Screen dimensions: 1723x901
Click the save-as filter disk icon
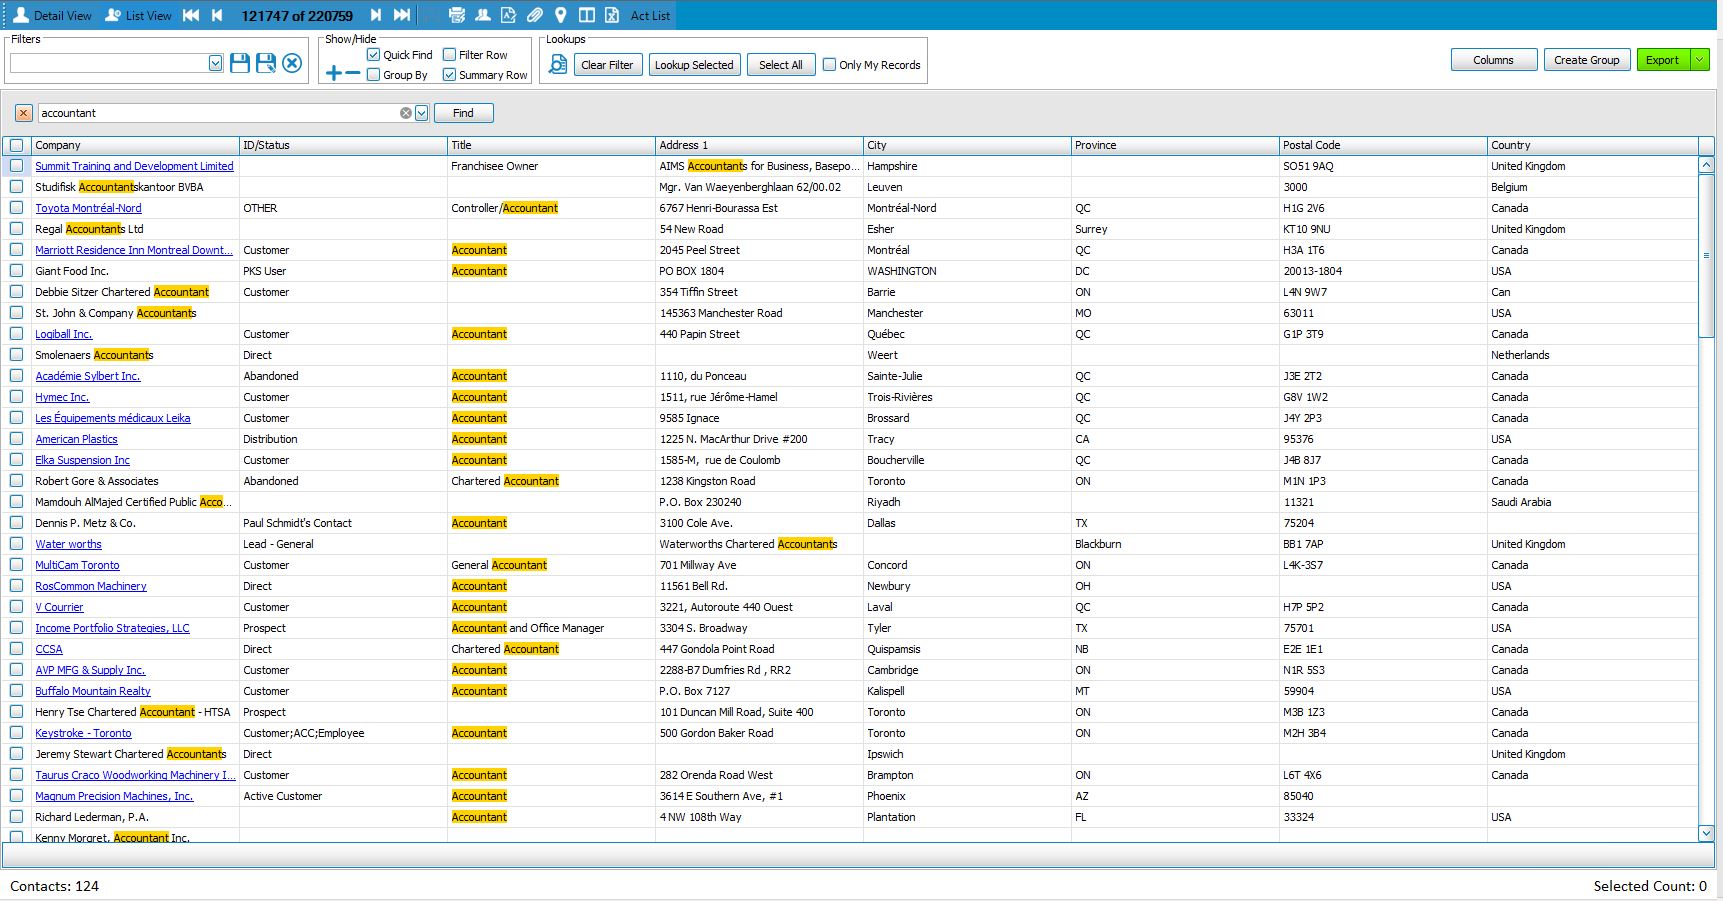(266, 63)
